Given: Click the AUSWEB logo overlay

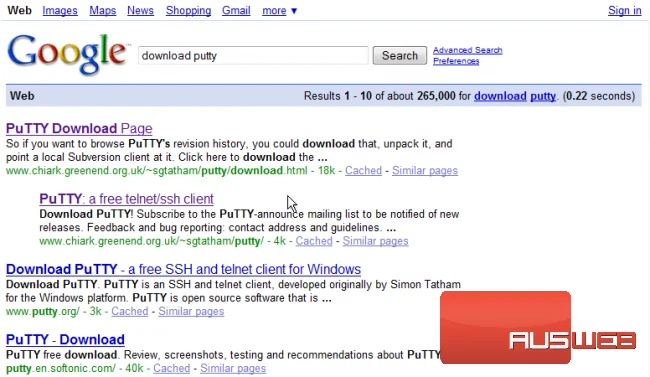Looking at the screenshot, I should click(538, 328).
